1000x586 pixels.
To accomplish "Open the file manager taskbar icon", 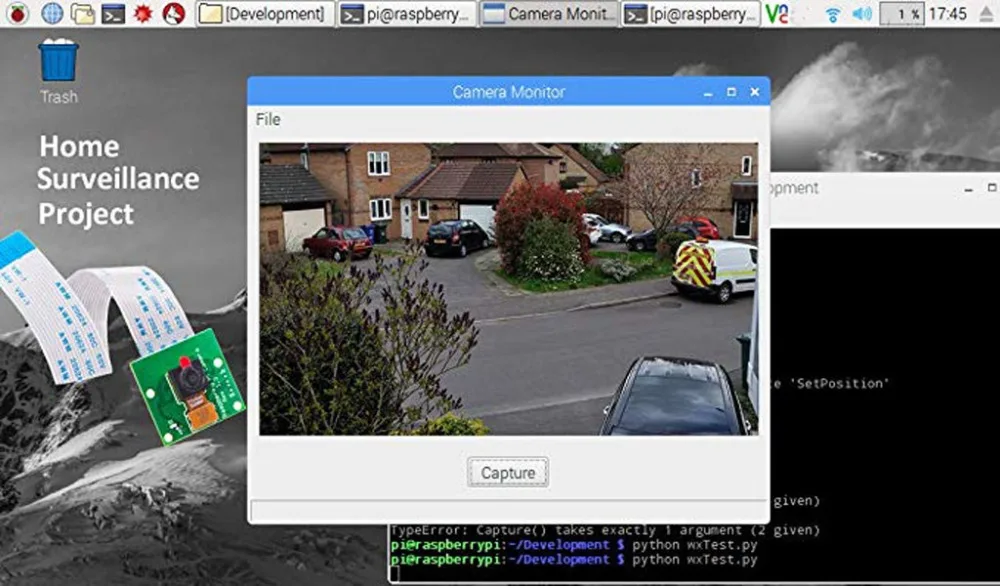I will click(83, 13).
